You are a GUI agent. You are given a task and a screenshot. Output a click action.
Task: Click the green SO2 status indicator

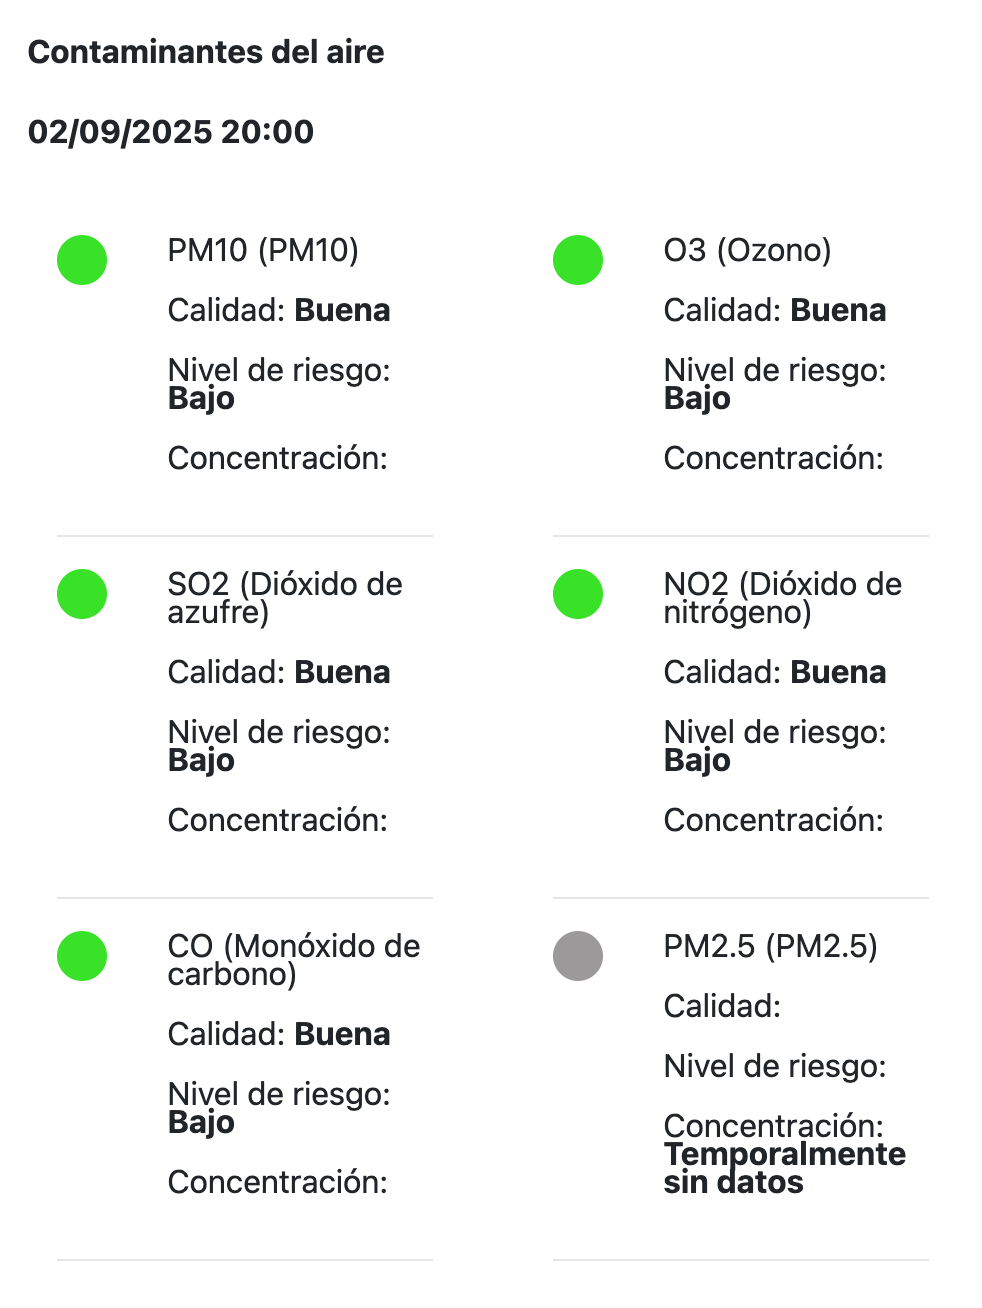click(x=82, y=594)
